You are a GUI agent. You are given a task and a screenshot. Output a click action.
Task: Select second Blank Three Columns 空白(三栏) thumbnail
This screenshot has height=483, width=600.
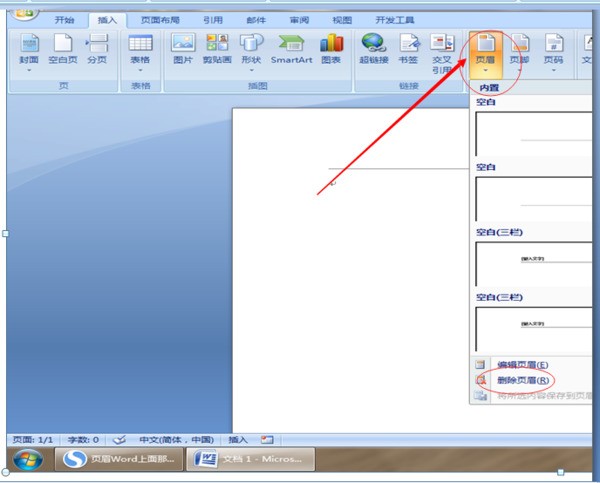point(533,329)
